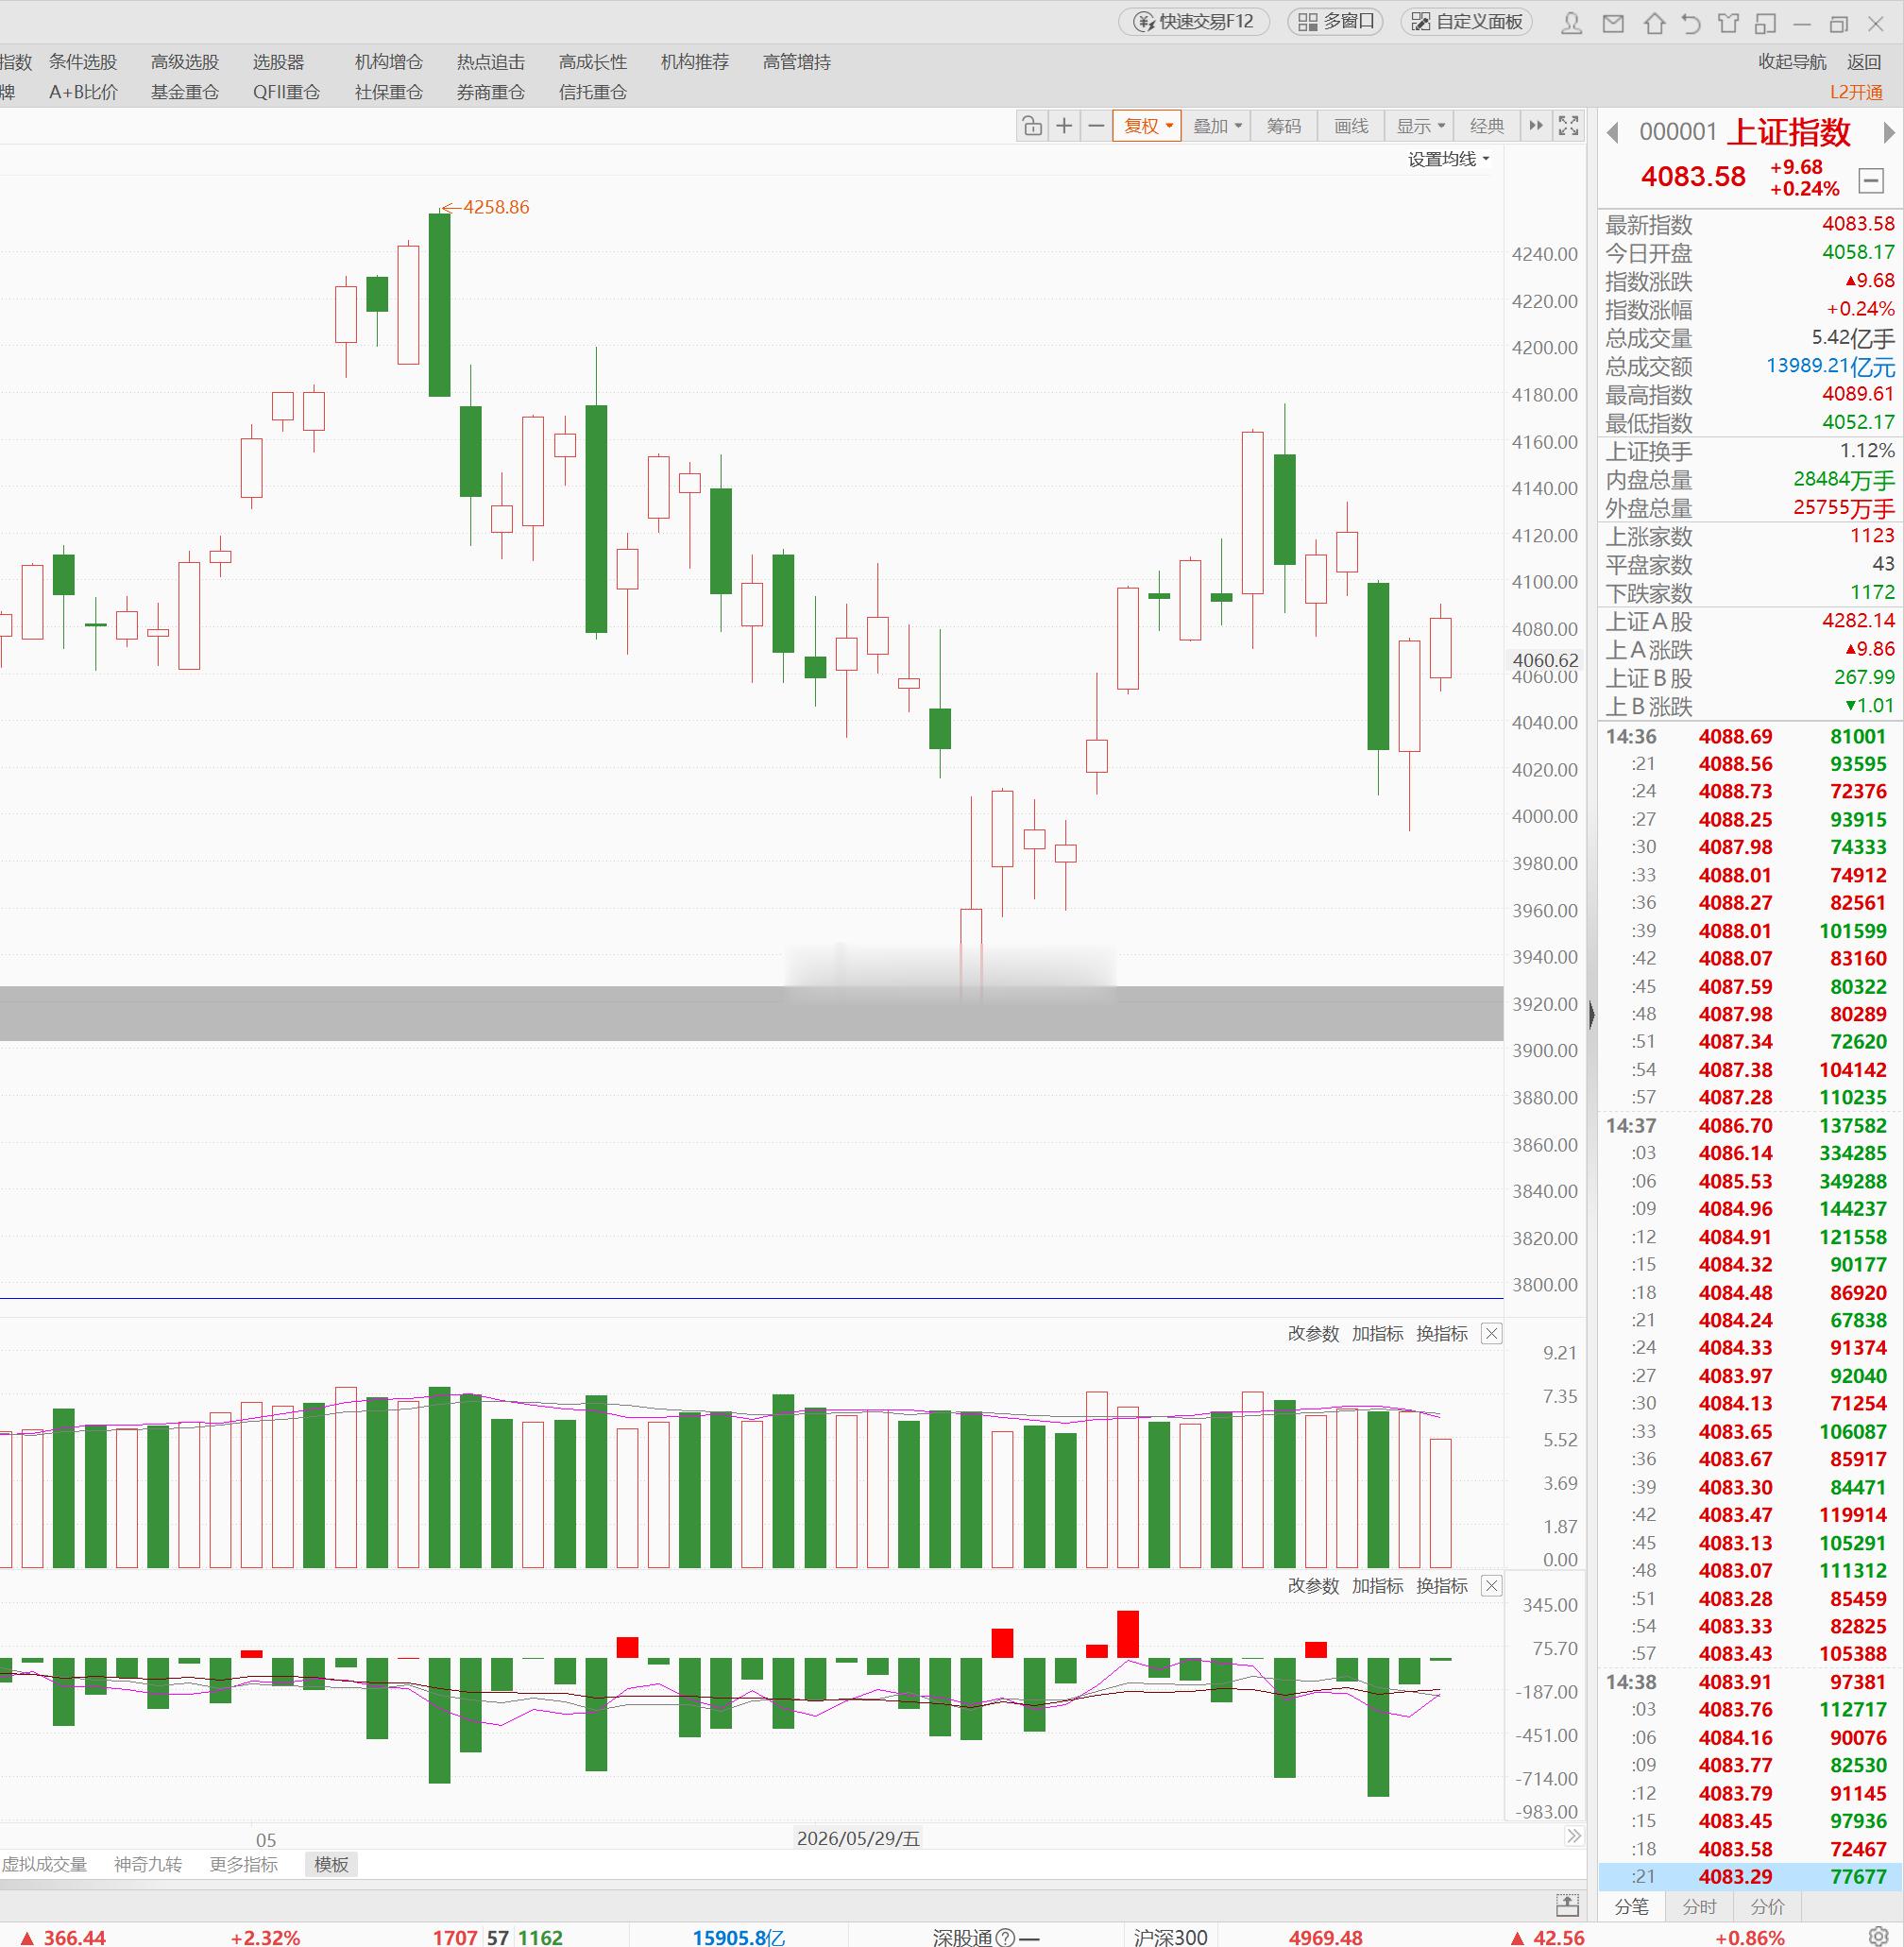Zoom out the K-line chart with minus
This screenshot has width=1904, height=1947.
point(1096,126)
